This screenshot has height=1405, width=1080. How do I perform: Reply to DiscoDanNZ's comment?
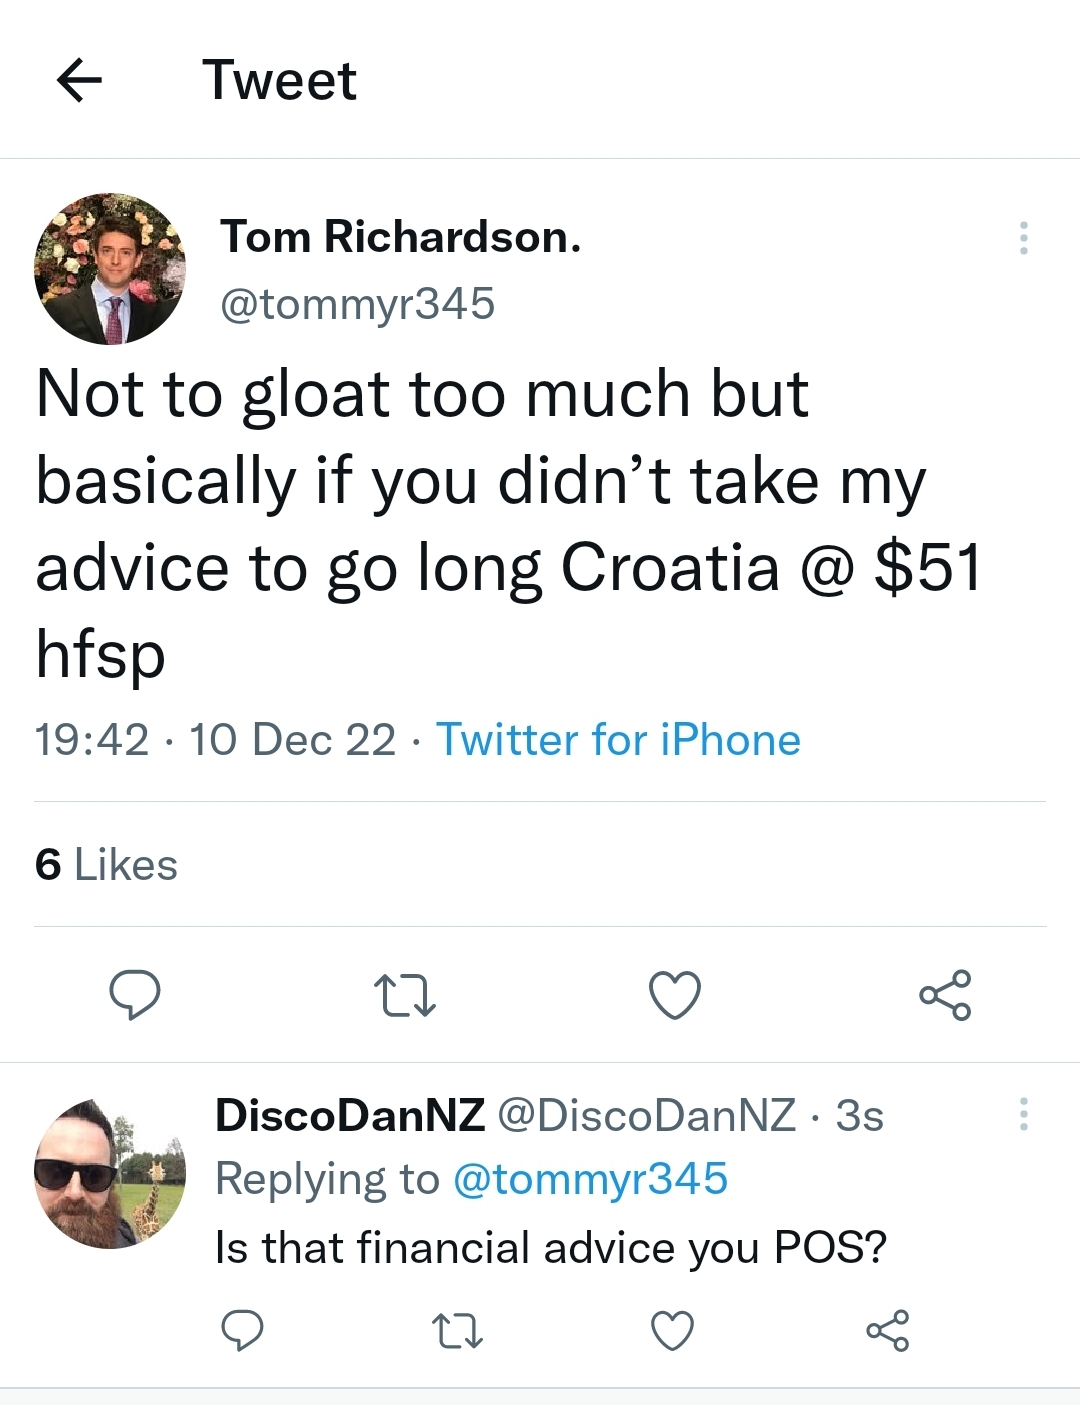(x=242, y=1330)
